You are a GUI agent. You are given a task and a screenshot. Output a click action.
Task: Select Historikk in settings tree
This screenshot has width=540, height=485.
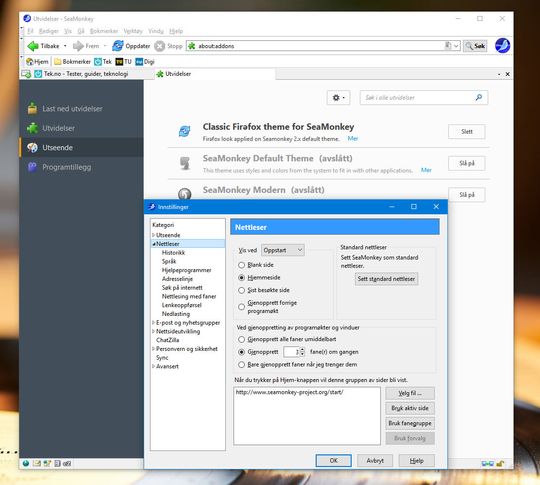pos(173,252)
